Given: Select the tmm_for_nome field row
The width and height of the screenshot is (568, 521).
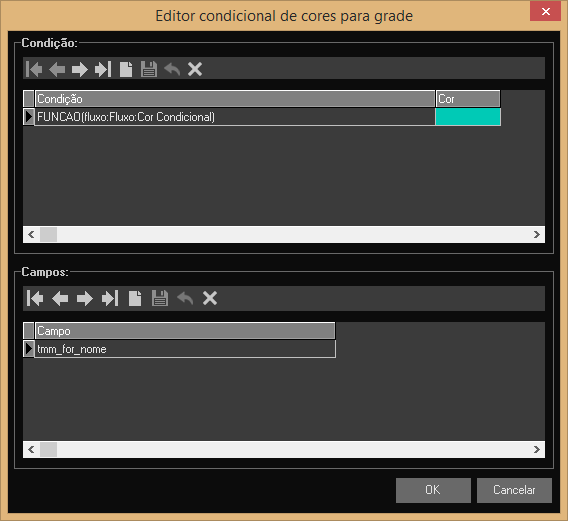Looking at the screenshot, I should pyautogui.click(x=185, y=349).
